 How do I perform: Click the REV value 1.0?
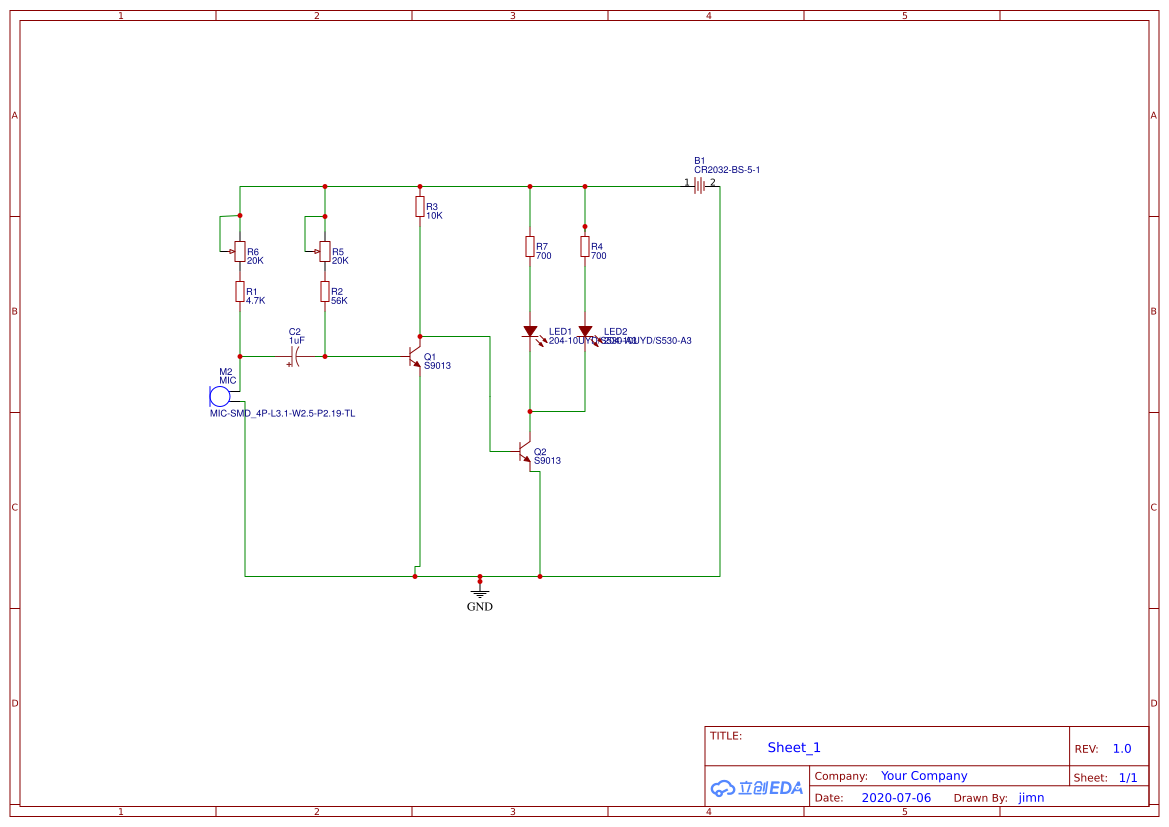1122,749
